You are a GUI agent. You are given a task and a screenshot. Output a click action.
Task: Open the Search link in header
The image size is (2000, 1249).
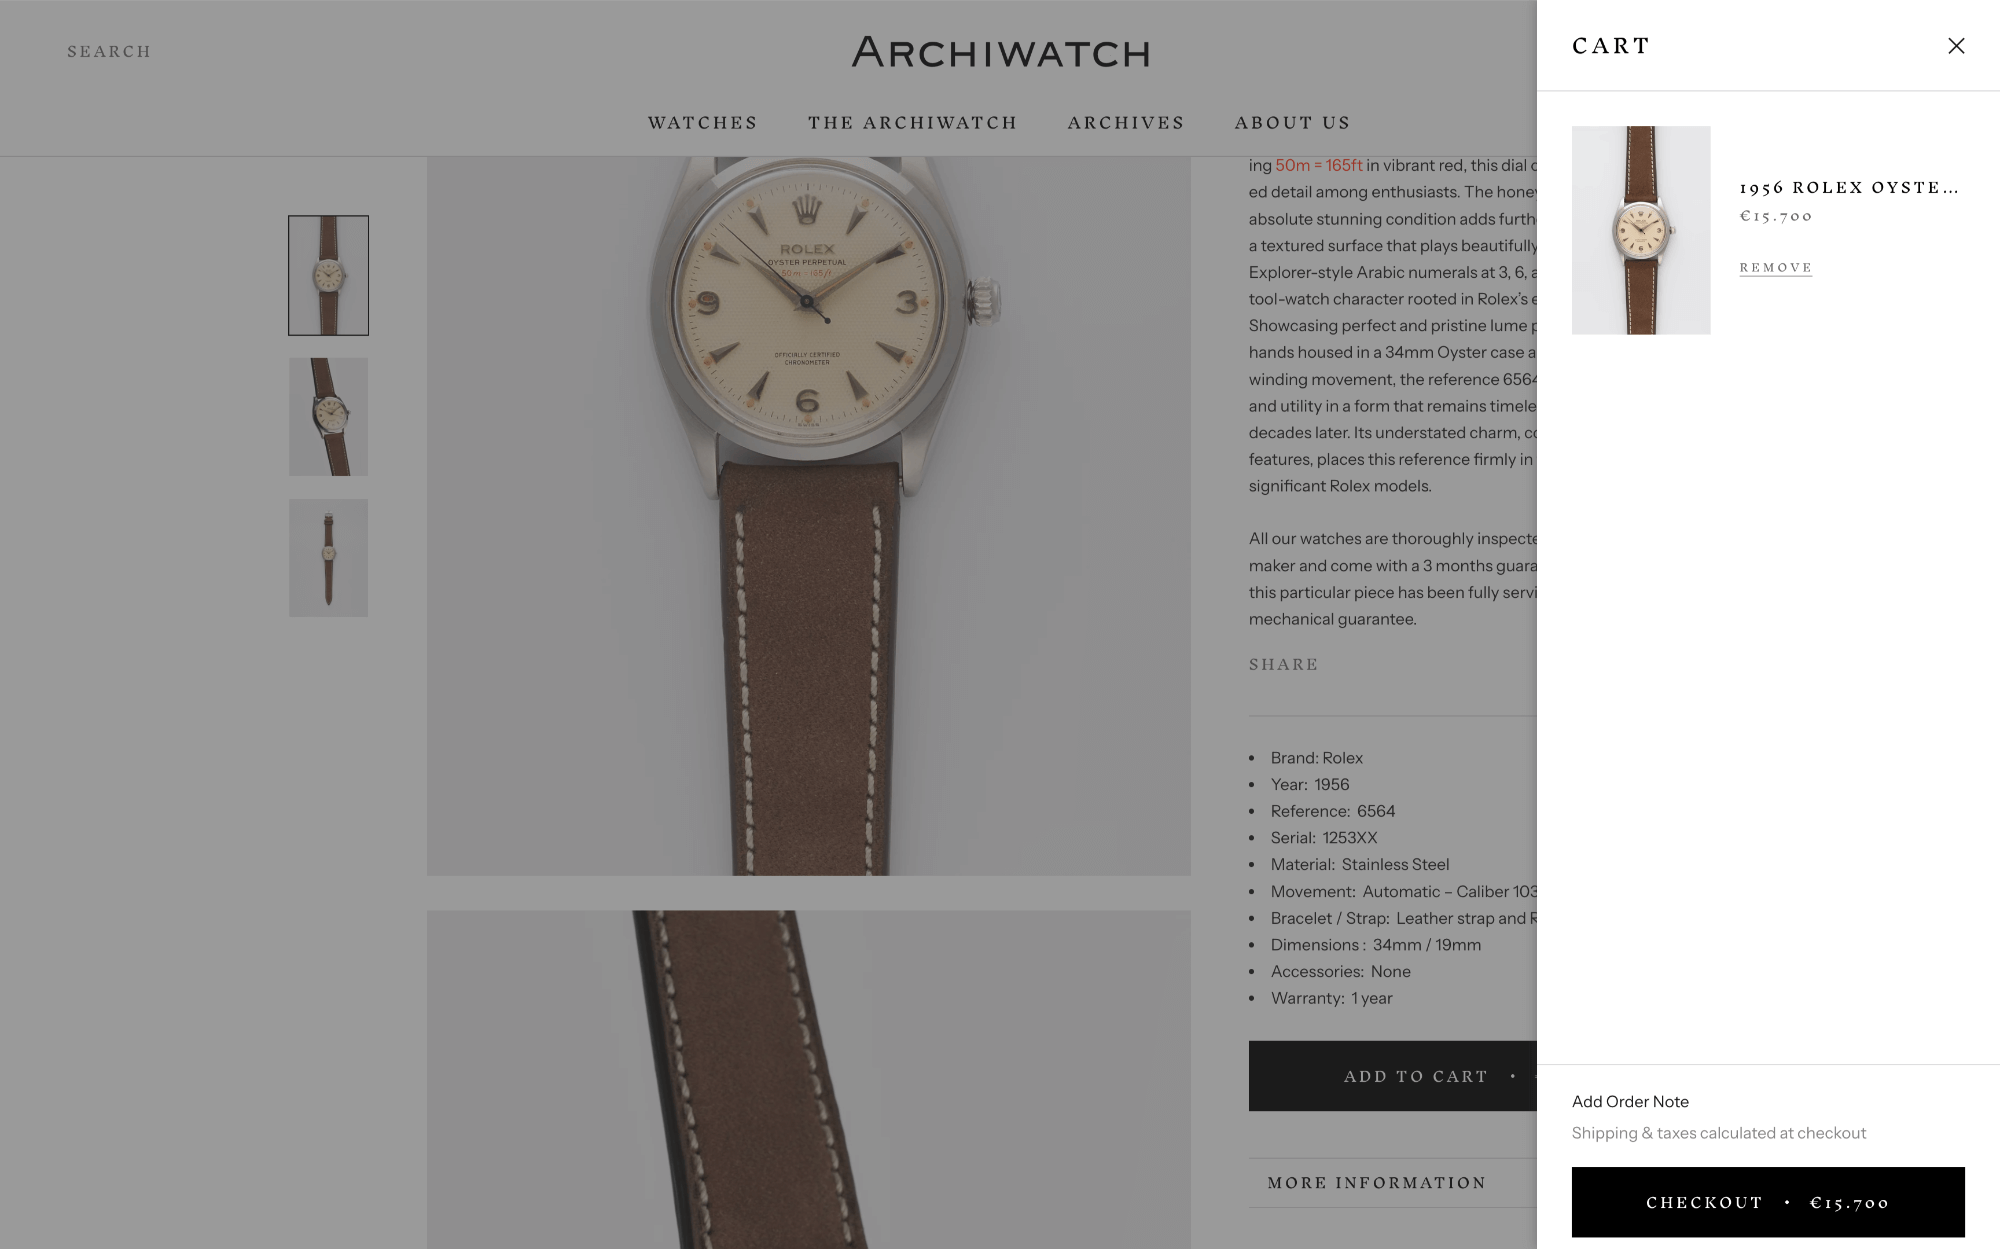tap(109, 51)
